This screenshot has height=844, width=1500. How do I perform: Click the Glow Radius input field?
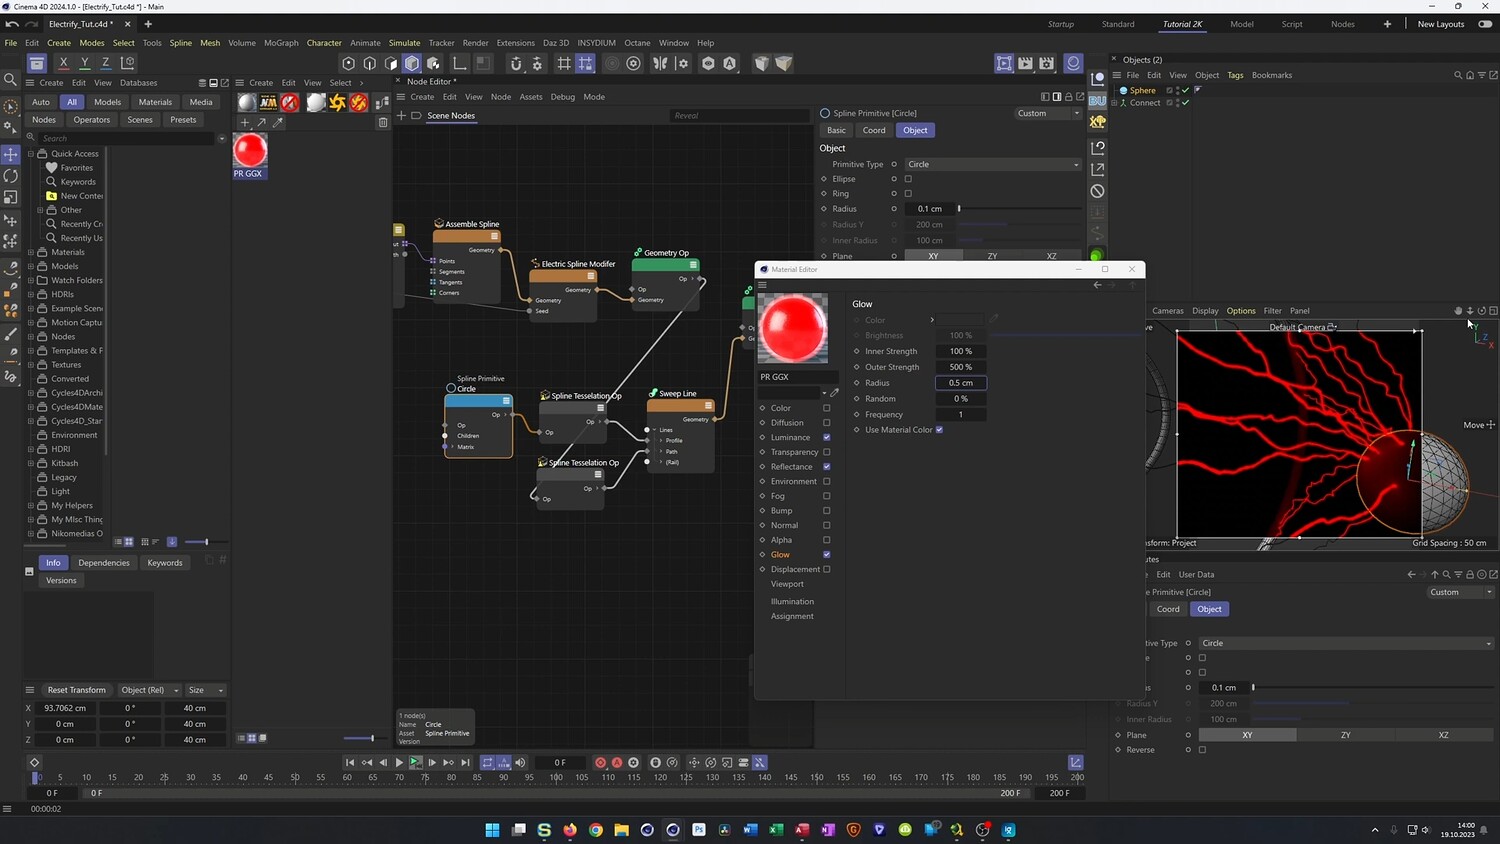point(961,383)
